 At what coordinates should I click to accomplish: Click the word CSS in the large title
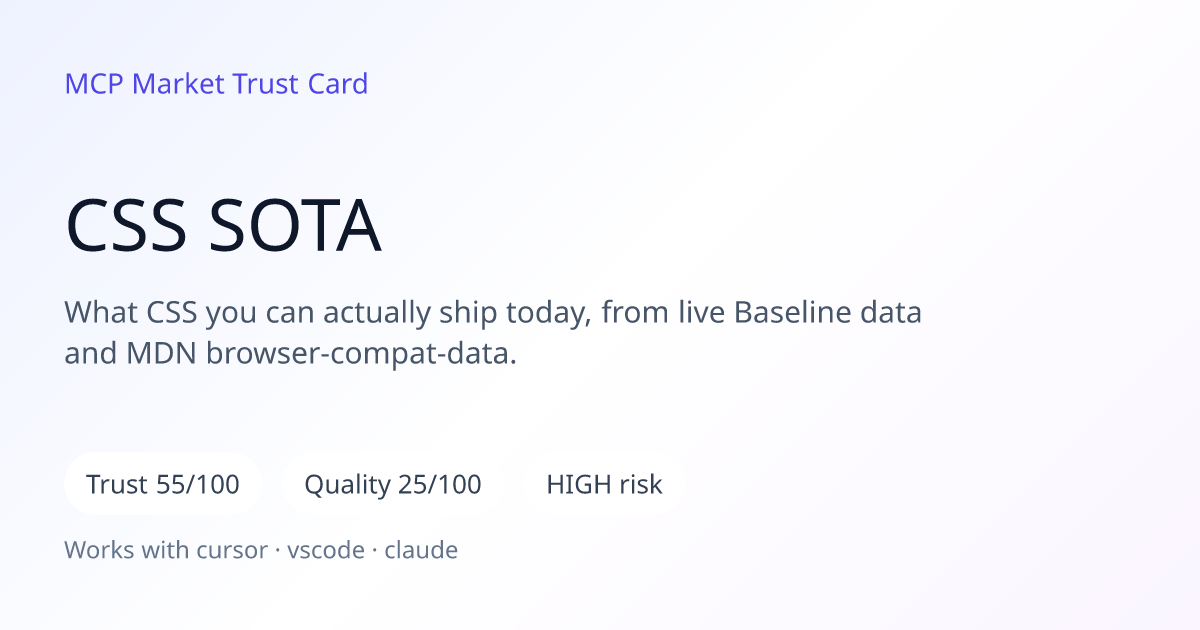click(x=126, y=227)
